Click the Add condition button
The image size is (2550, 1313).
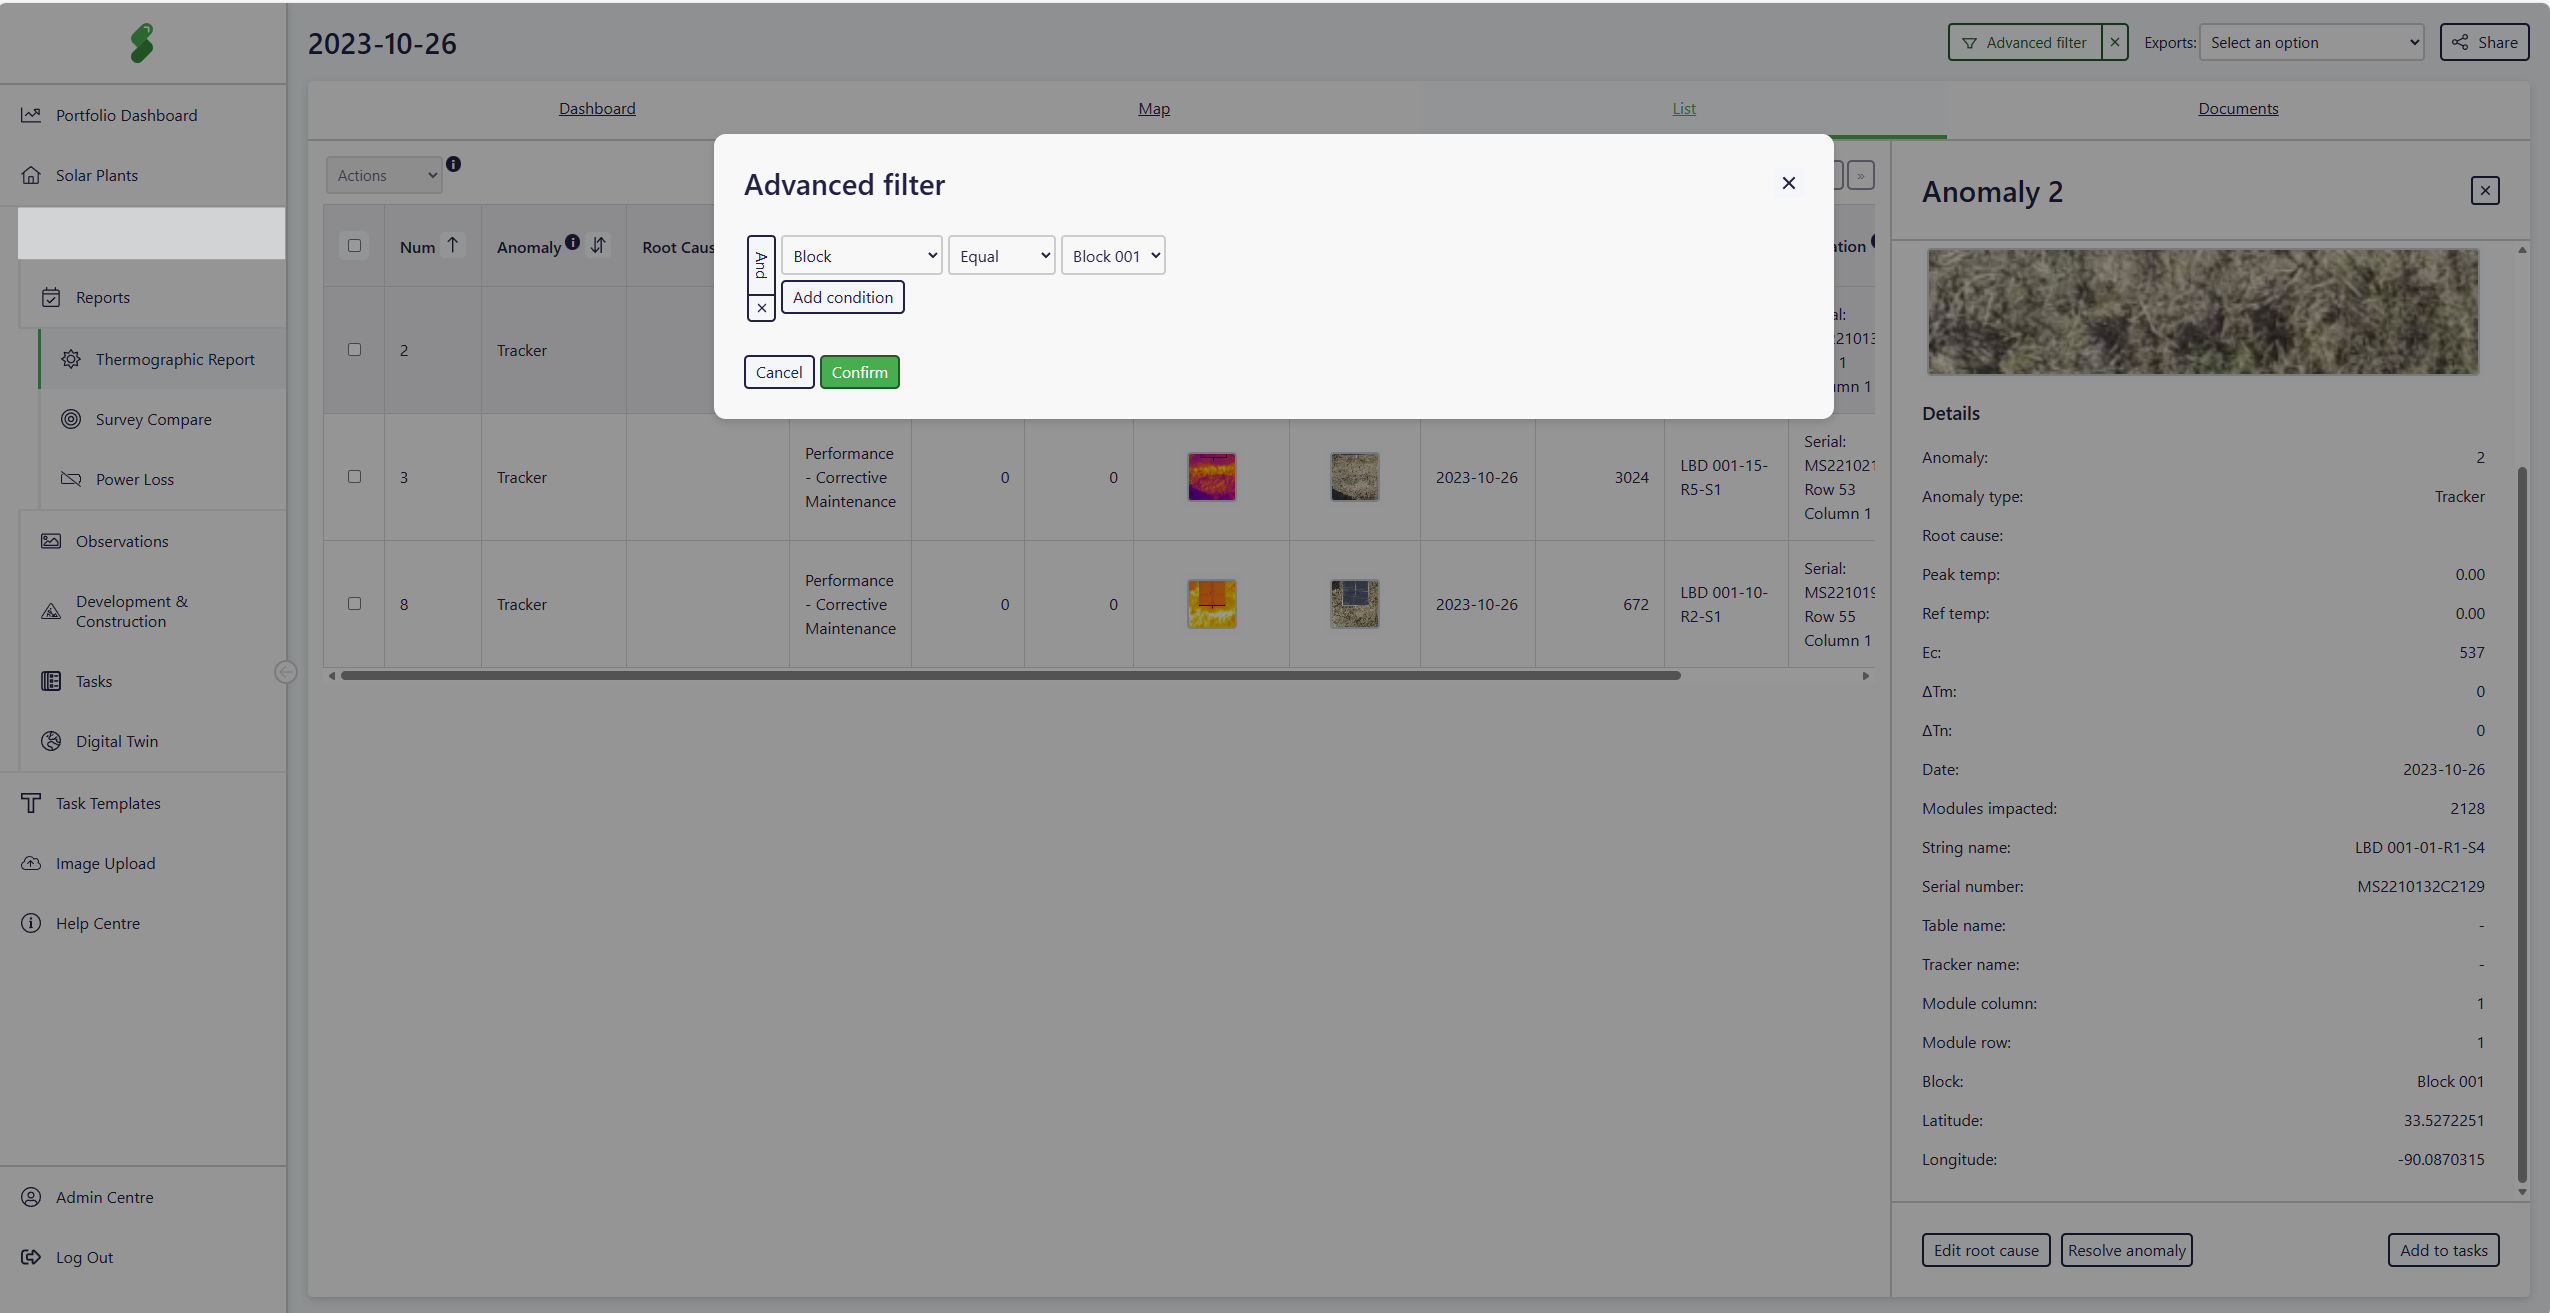click(842, 297)
